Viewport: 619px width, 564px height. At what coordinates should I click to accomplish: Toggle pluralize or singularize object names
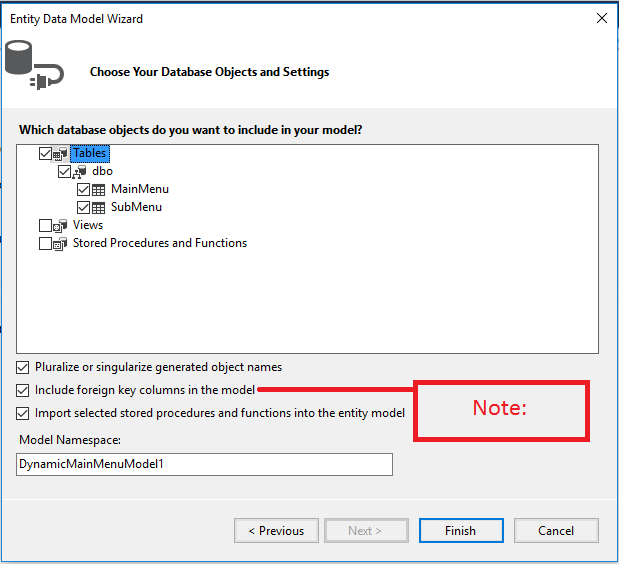(x=23, y=367)
